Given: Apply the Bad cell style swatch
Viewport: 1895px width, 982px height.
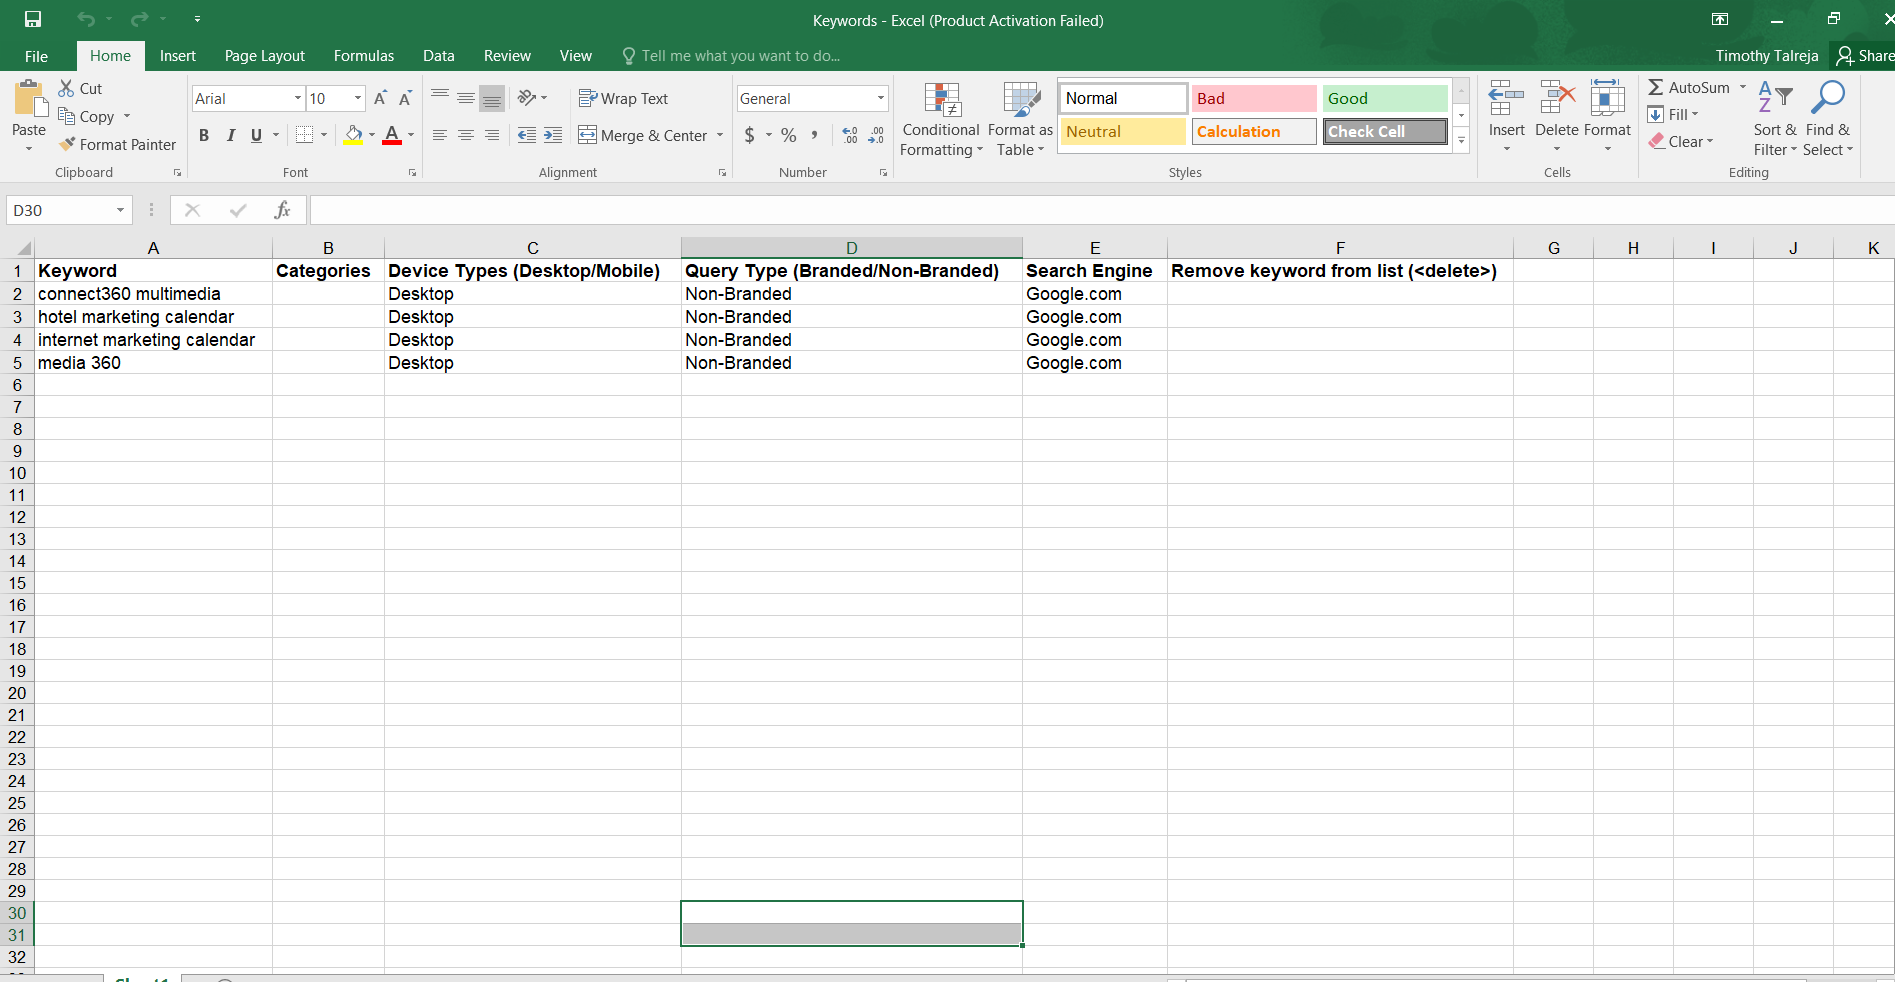Looking at the screenshot, I should pos(1254,98).
